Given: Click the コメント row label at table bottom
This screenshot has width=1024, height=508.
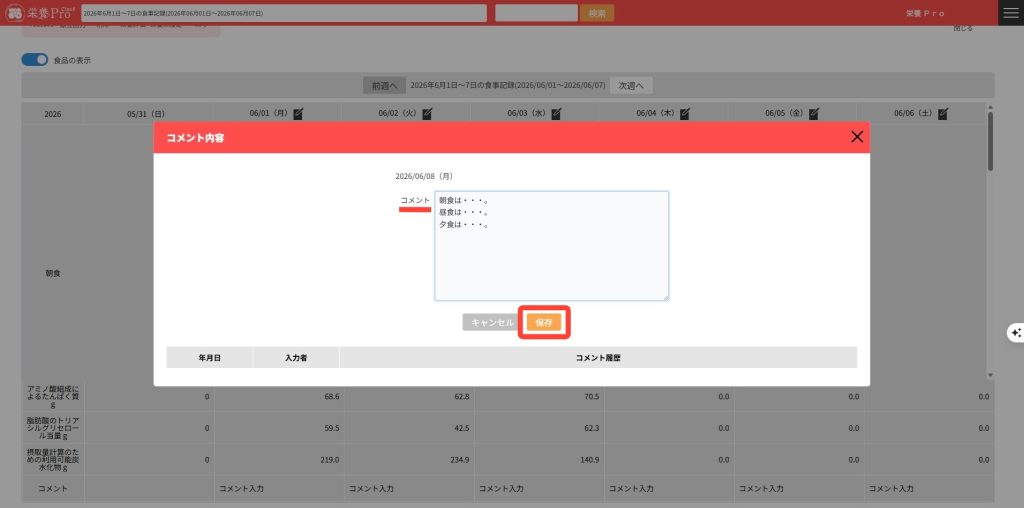Looking at the screenshot, I should [x=53, y=488].
